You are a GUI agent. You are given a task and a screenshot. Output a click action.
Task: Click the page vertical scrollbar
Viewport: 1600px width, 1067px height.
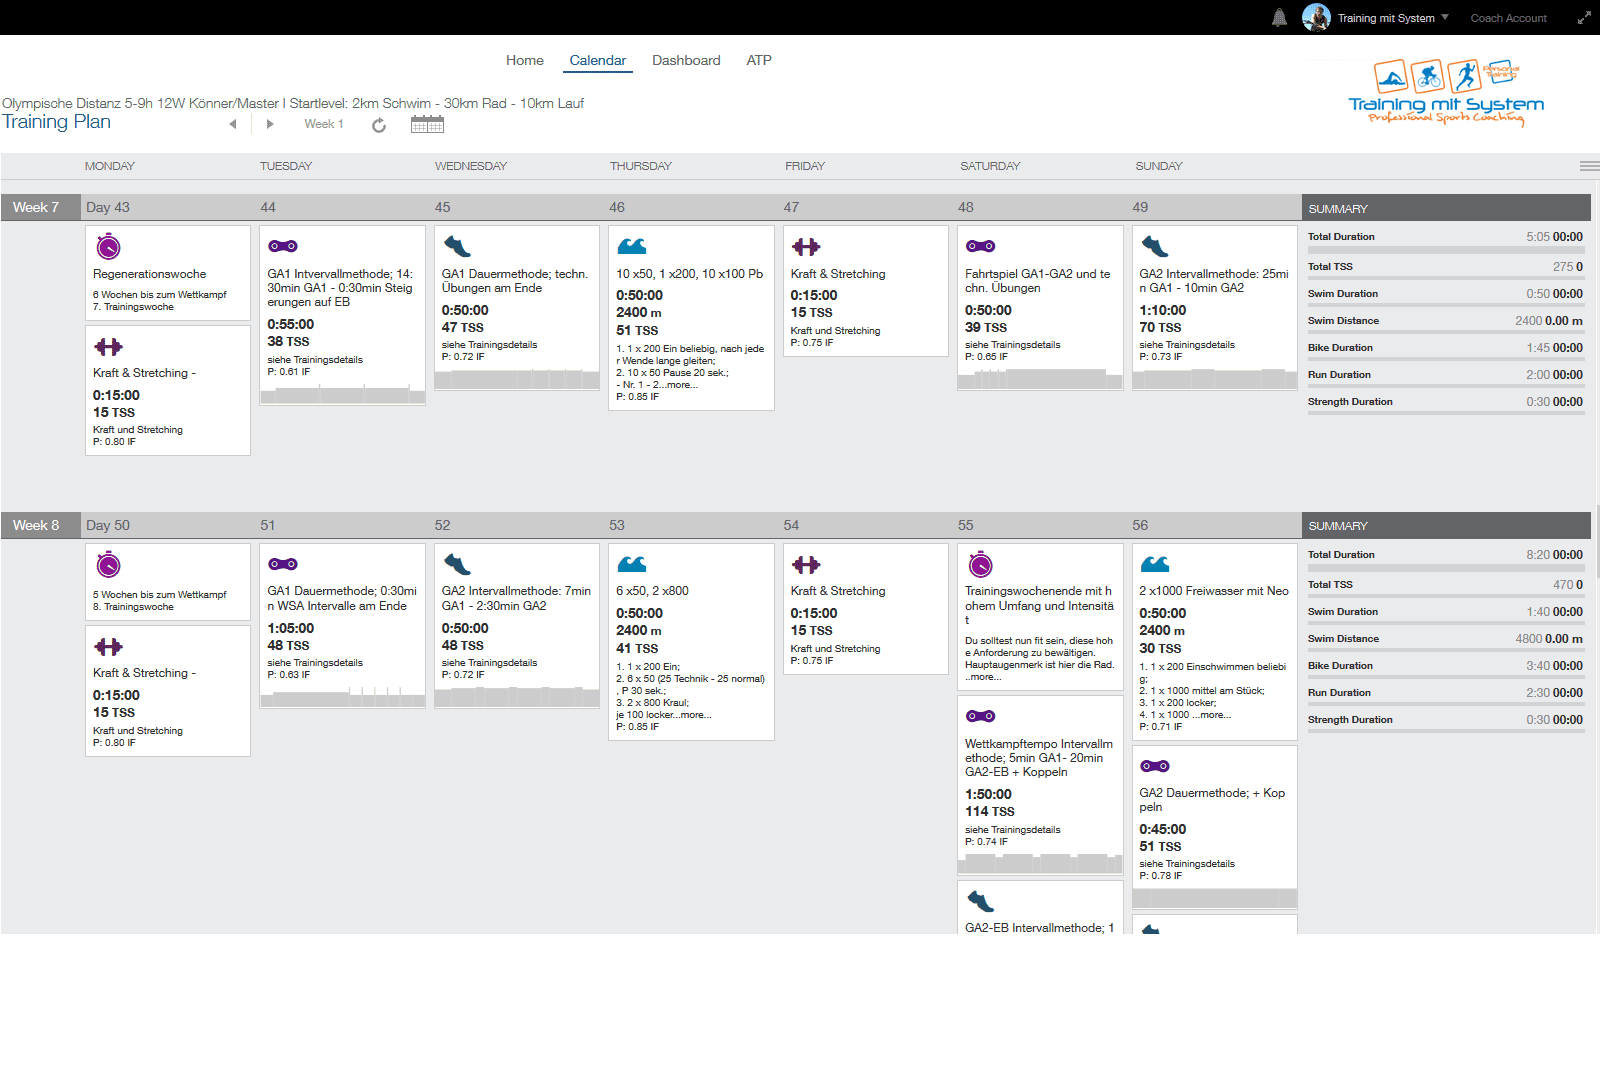(x=1597, y=540)
